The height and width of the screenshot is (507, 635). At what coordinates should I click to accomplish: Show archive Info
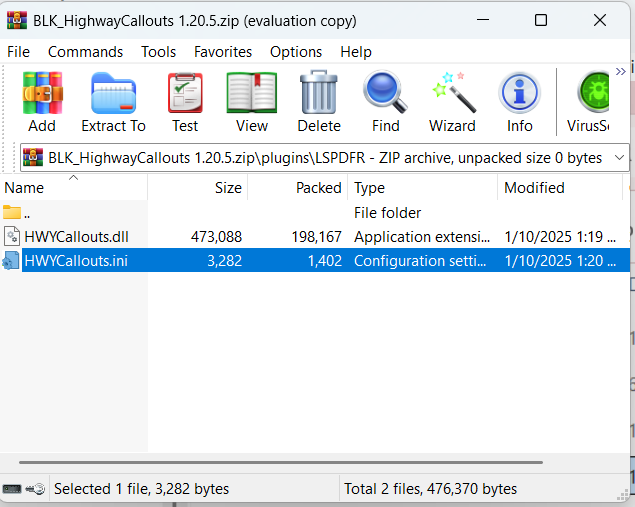(x=519, y=93)
